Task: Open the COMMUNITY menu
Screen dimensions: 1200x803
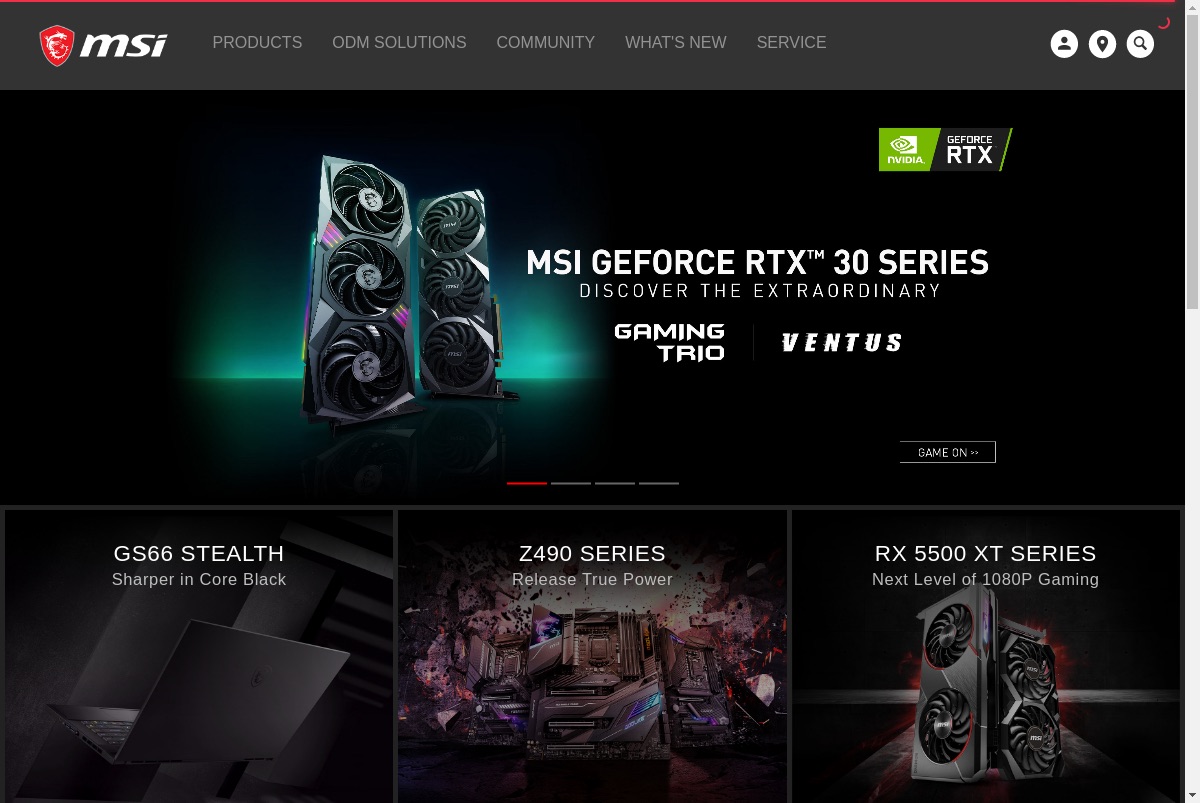Action: click(545, 43)
